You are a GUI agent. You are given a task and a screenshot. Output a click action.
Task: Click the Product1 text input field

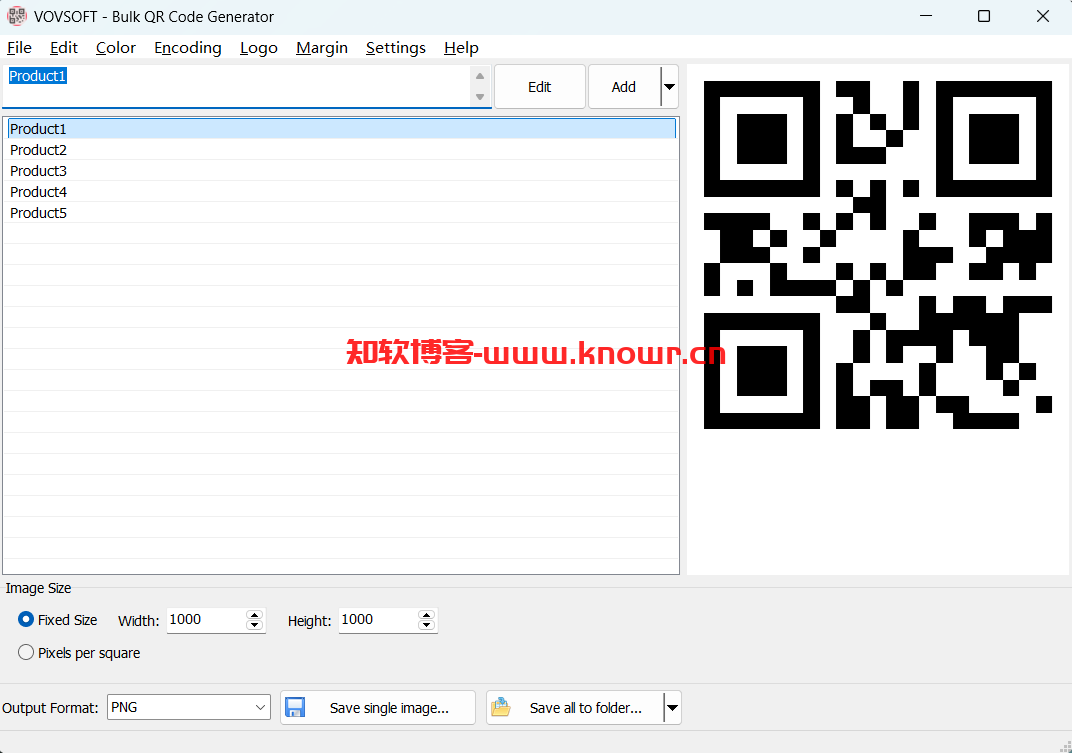click(237, 86)
